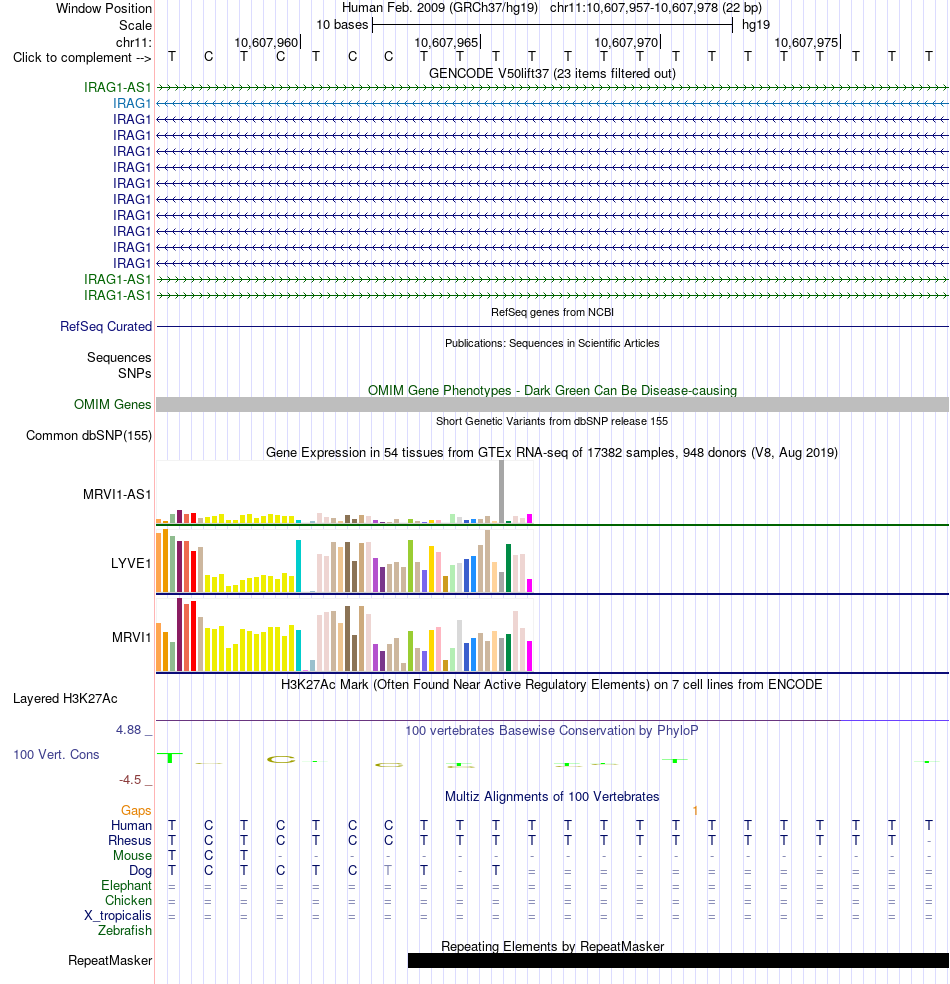Screen dimensions: 950x984
Task: Click the 'hg19' label beside the scale bar
Action: pos(755,25)
